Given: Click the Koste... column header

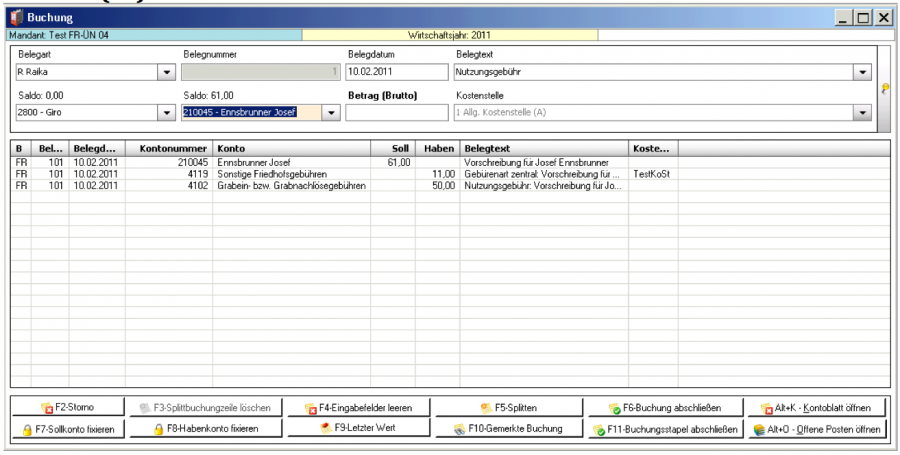Looking at the screenshot, I should click(653, 149).
